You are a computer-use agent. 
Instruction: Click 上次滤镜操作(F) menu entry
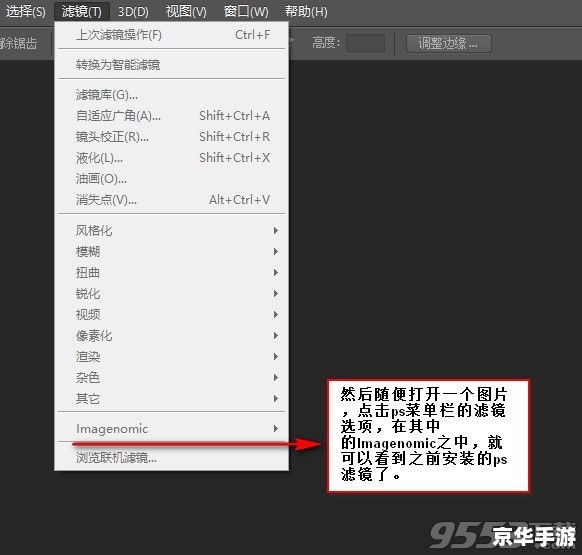tap(171, 35)
